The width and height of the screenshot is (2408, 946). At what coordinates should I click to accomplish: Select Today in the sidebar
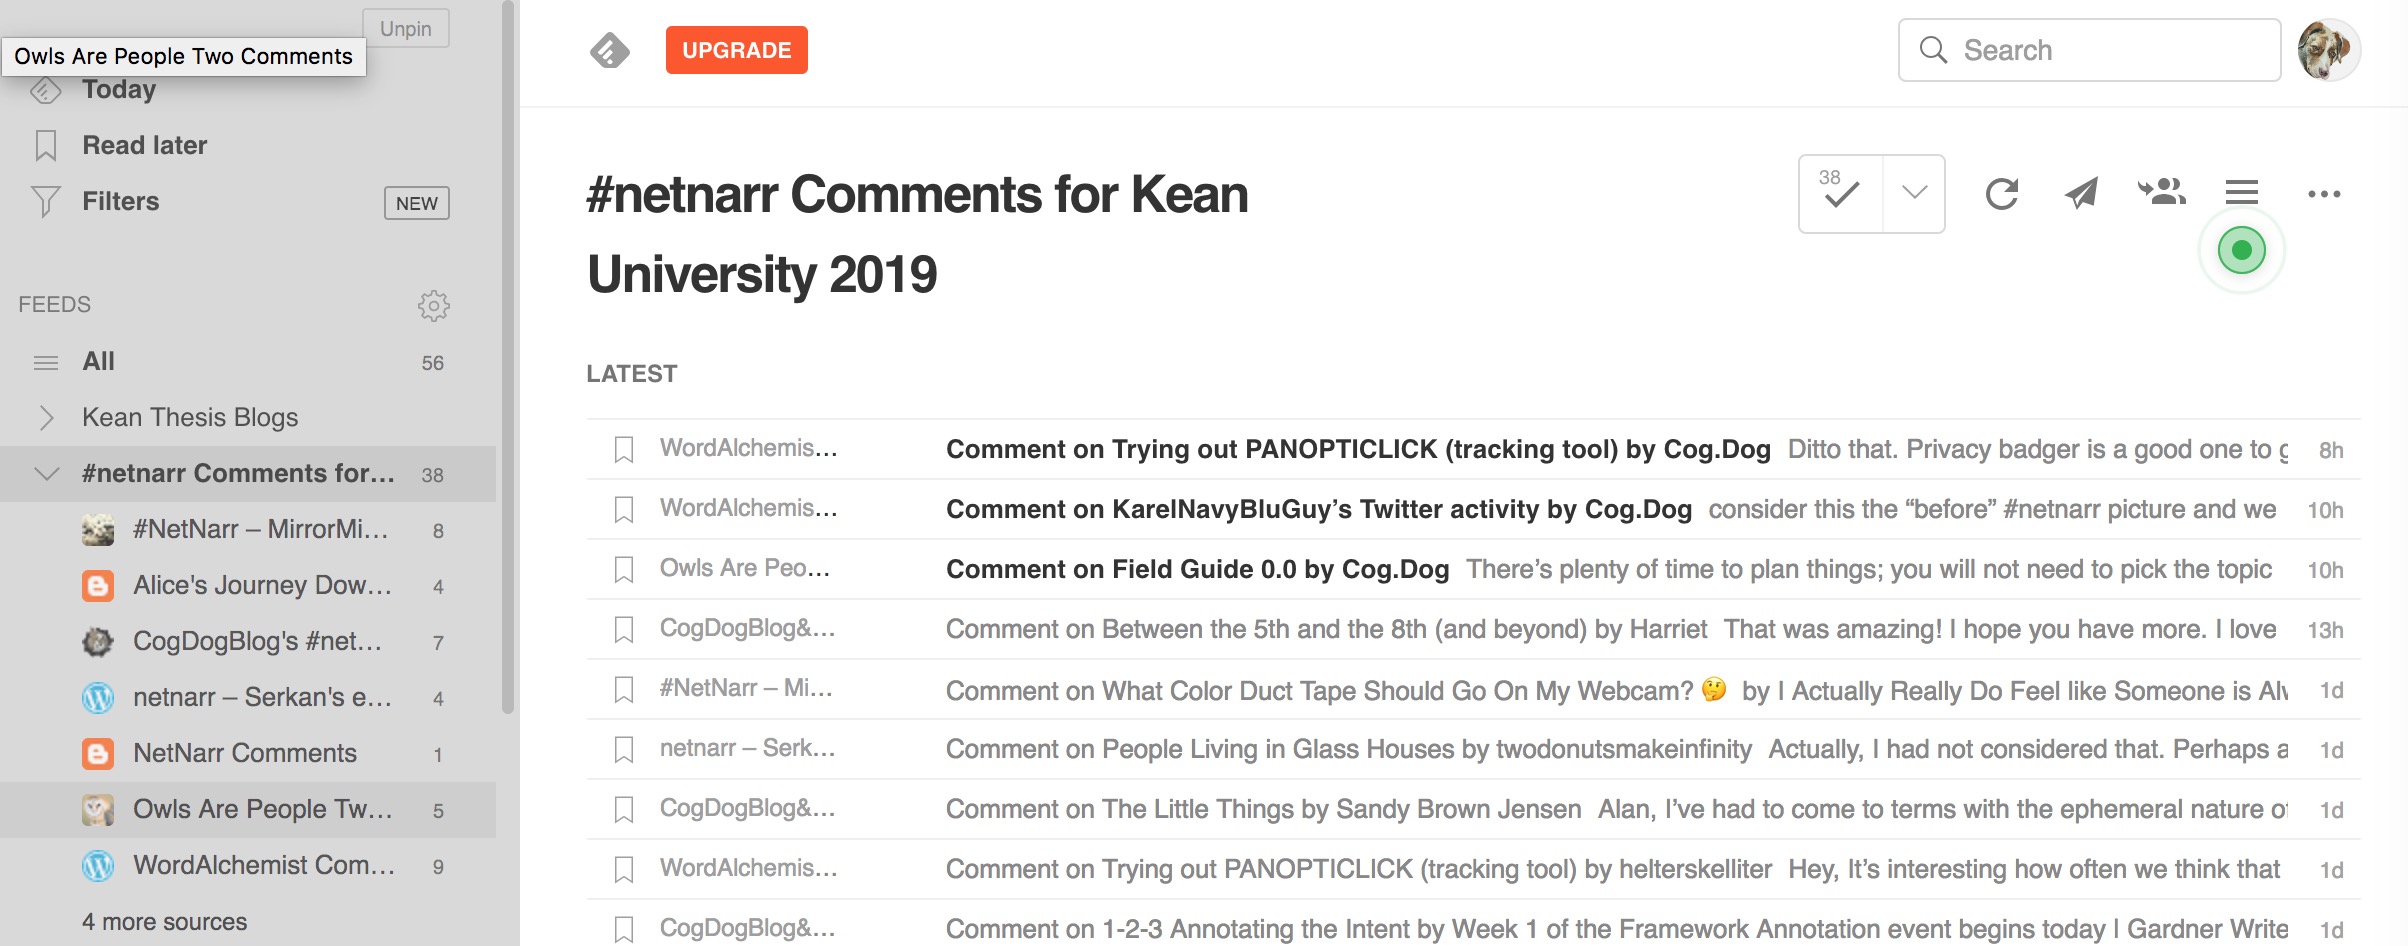coord(118,88)
